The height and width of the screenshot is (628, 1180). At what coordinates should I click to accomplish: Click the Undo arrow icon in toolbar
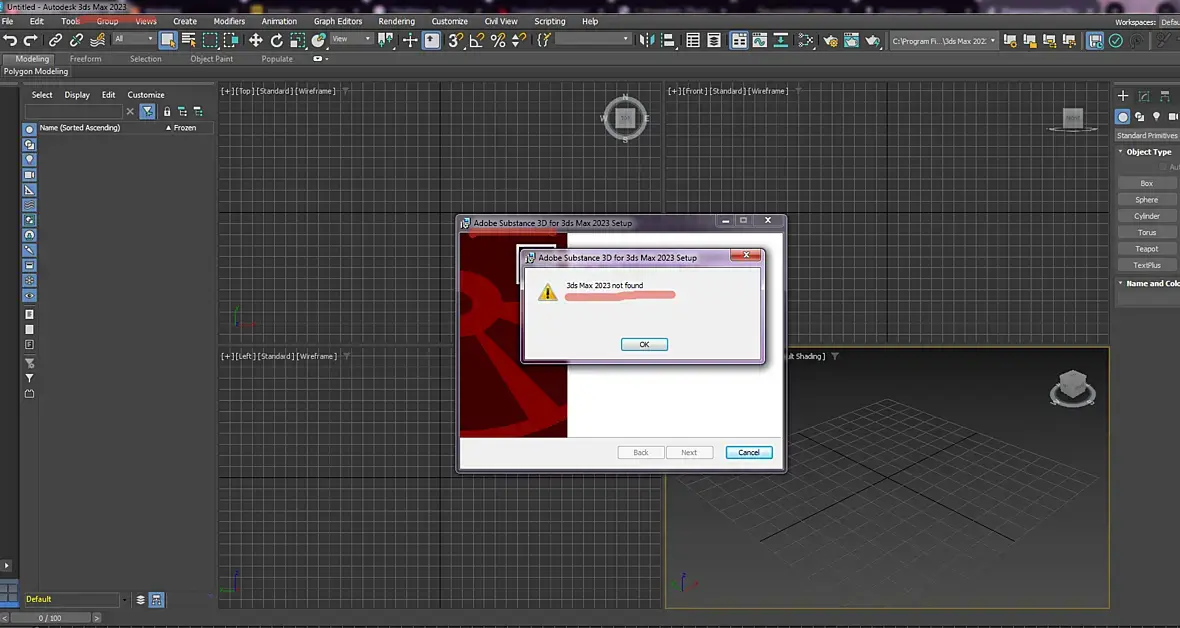click(x=10, y=40)
